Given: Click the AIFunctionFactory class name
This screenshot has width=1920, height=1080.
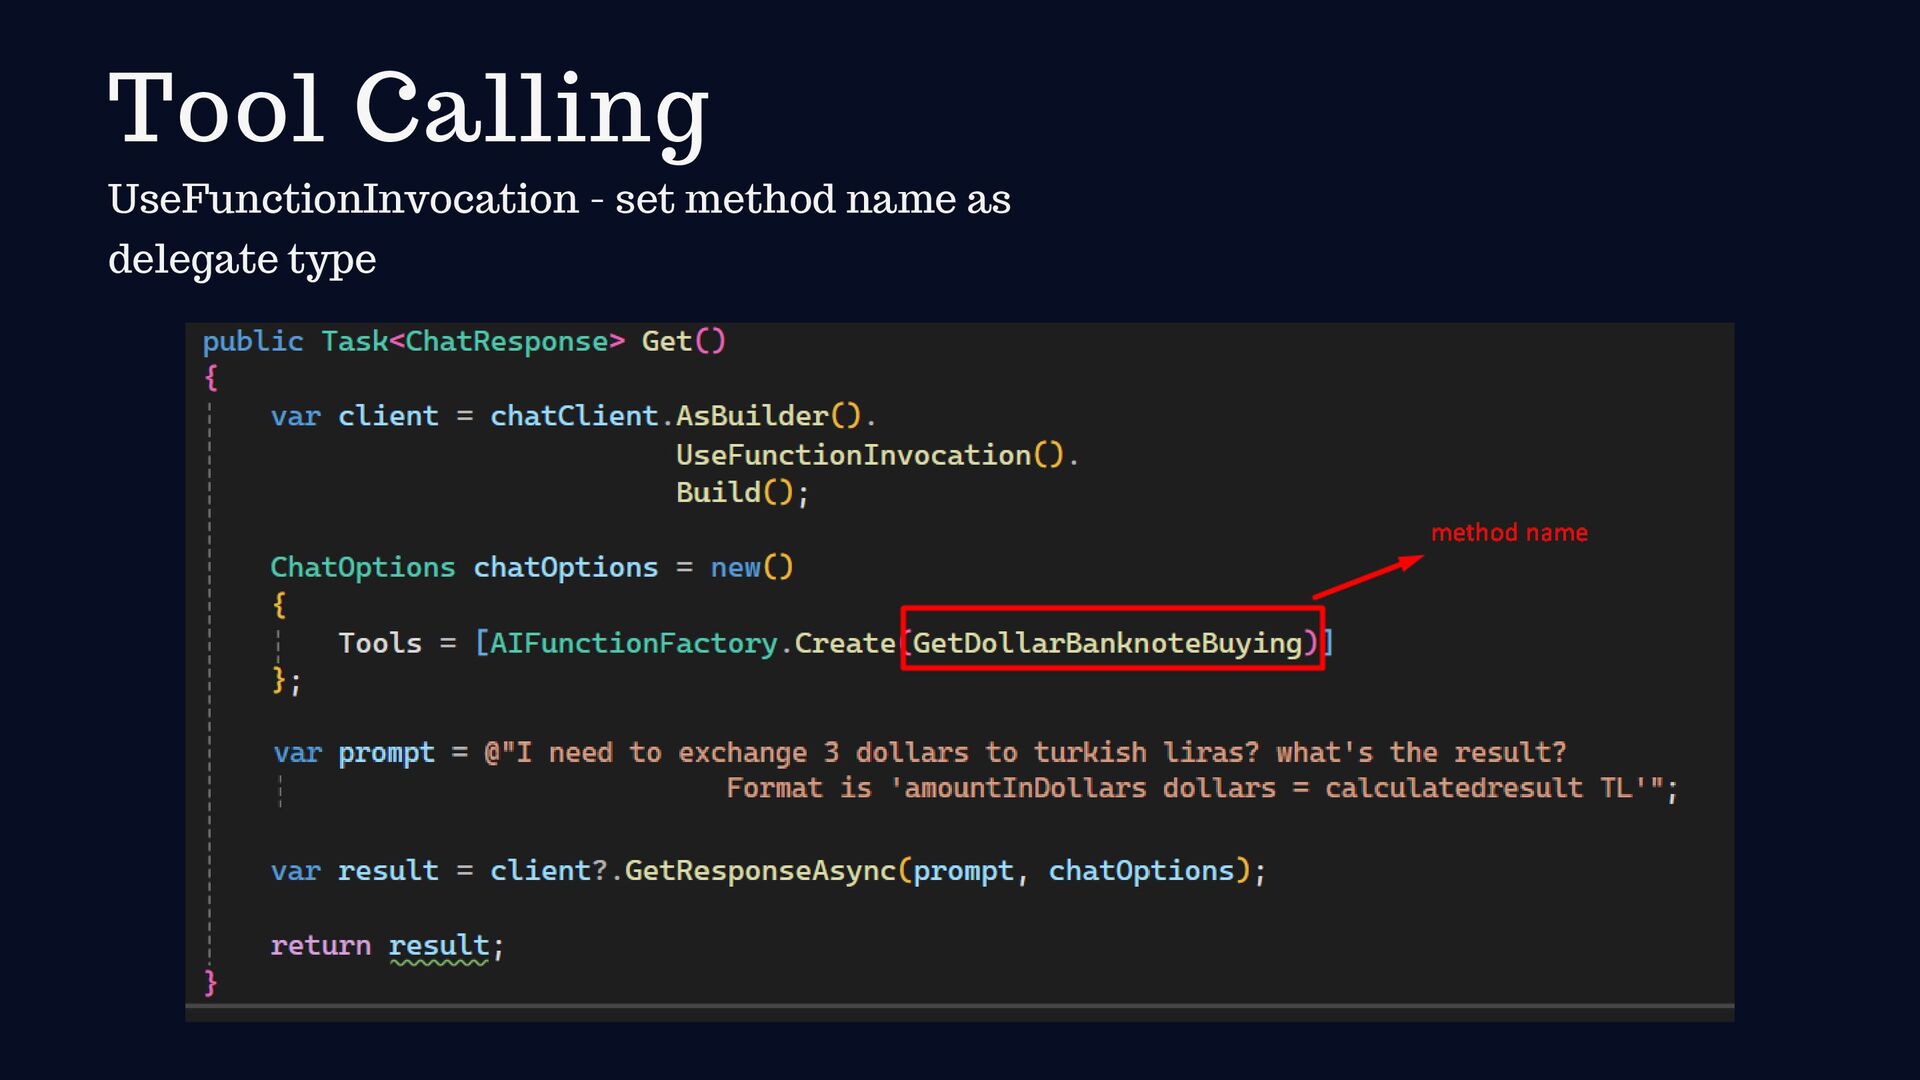Looking at the screenshot, I should [633, 643].
